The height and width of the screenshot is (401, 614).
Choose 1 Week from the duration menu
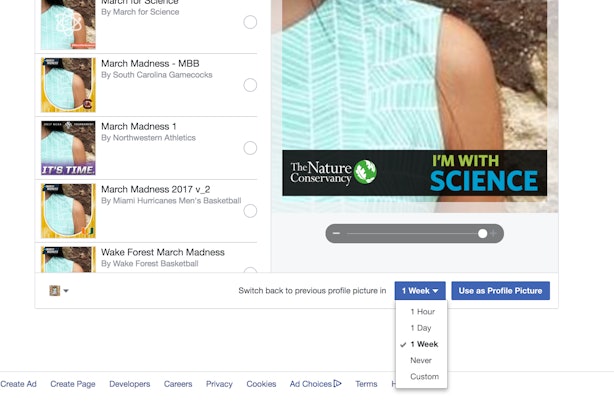tap(422, 344)
